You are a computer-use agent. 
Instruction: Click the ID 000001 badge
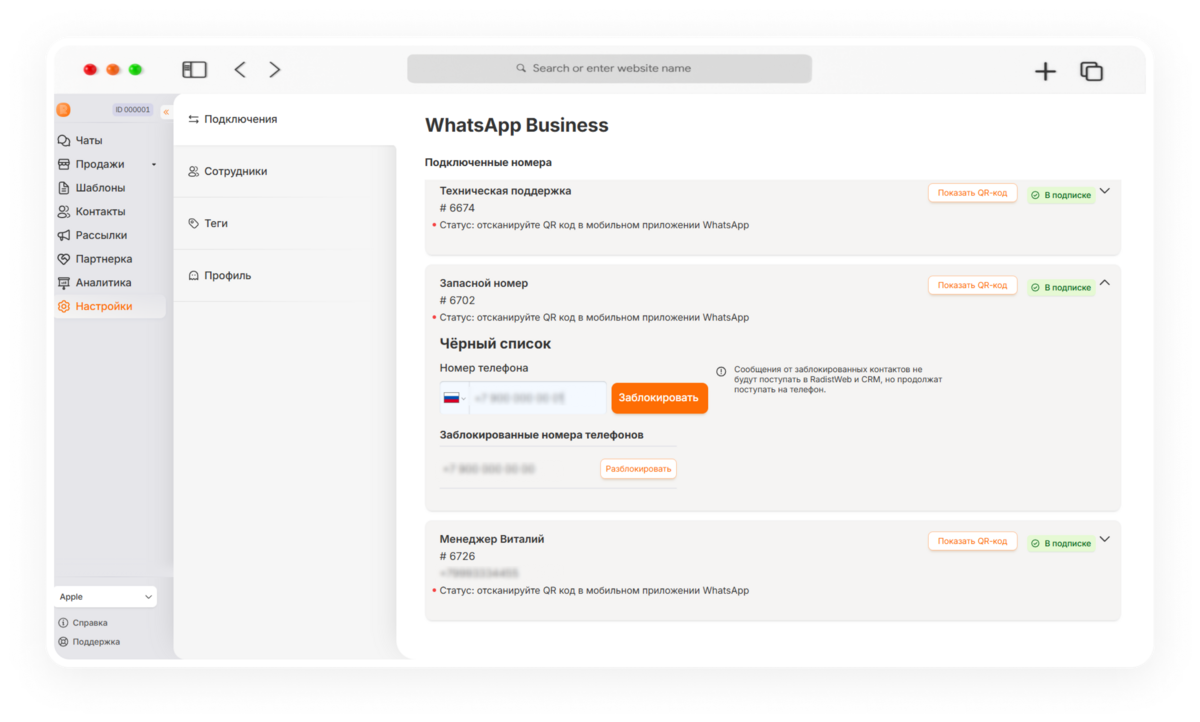[x=132, y=110]
